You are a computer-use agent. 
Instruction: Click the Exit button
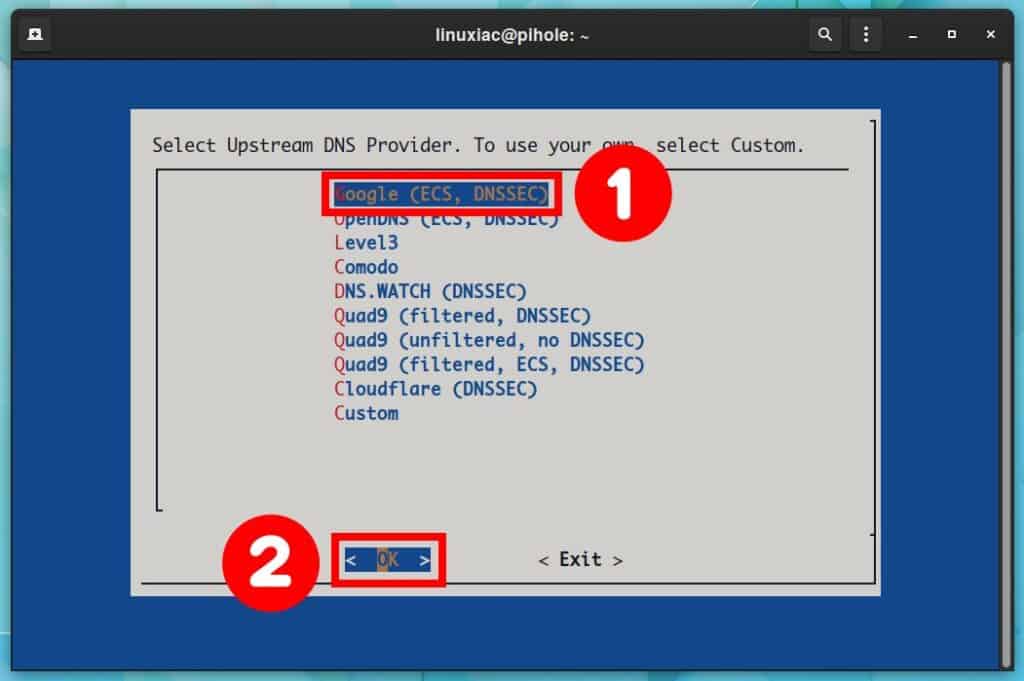[581, 560]
